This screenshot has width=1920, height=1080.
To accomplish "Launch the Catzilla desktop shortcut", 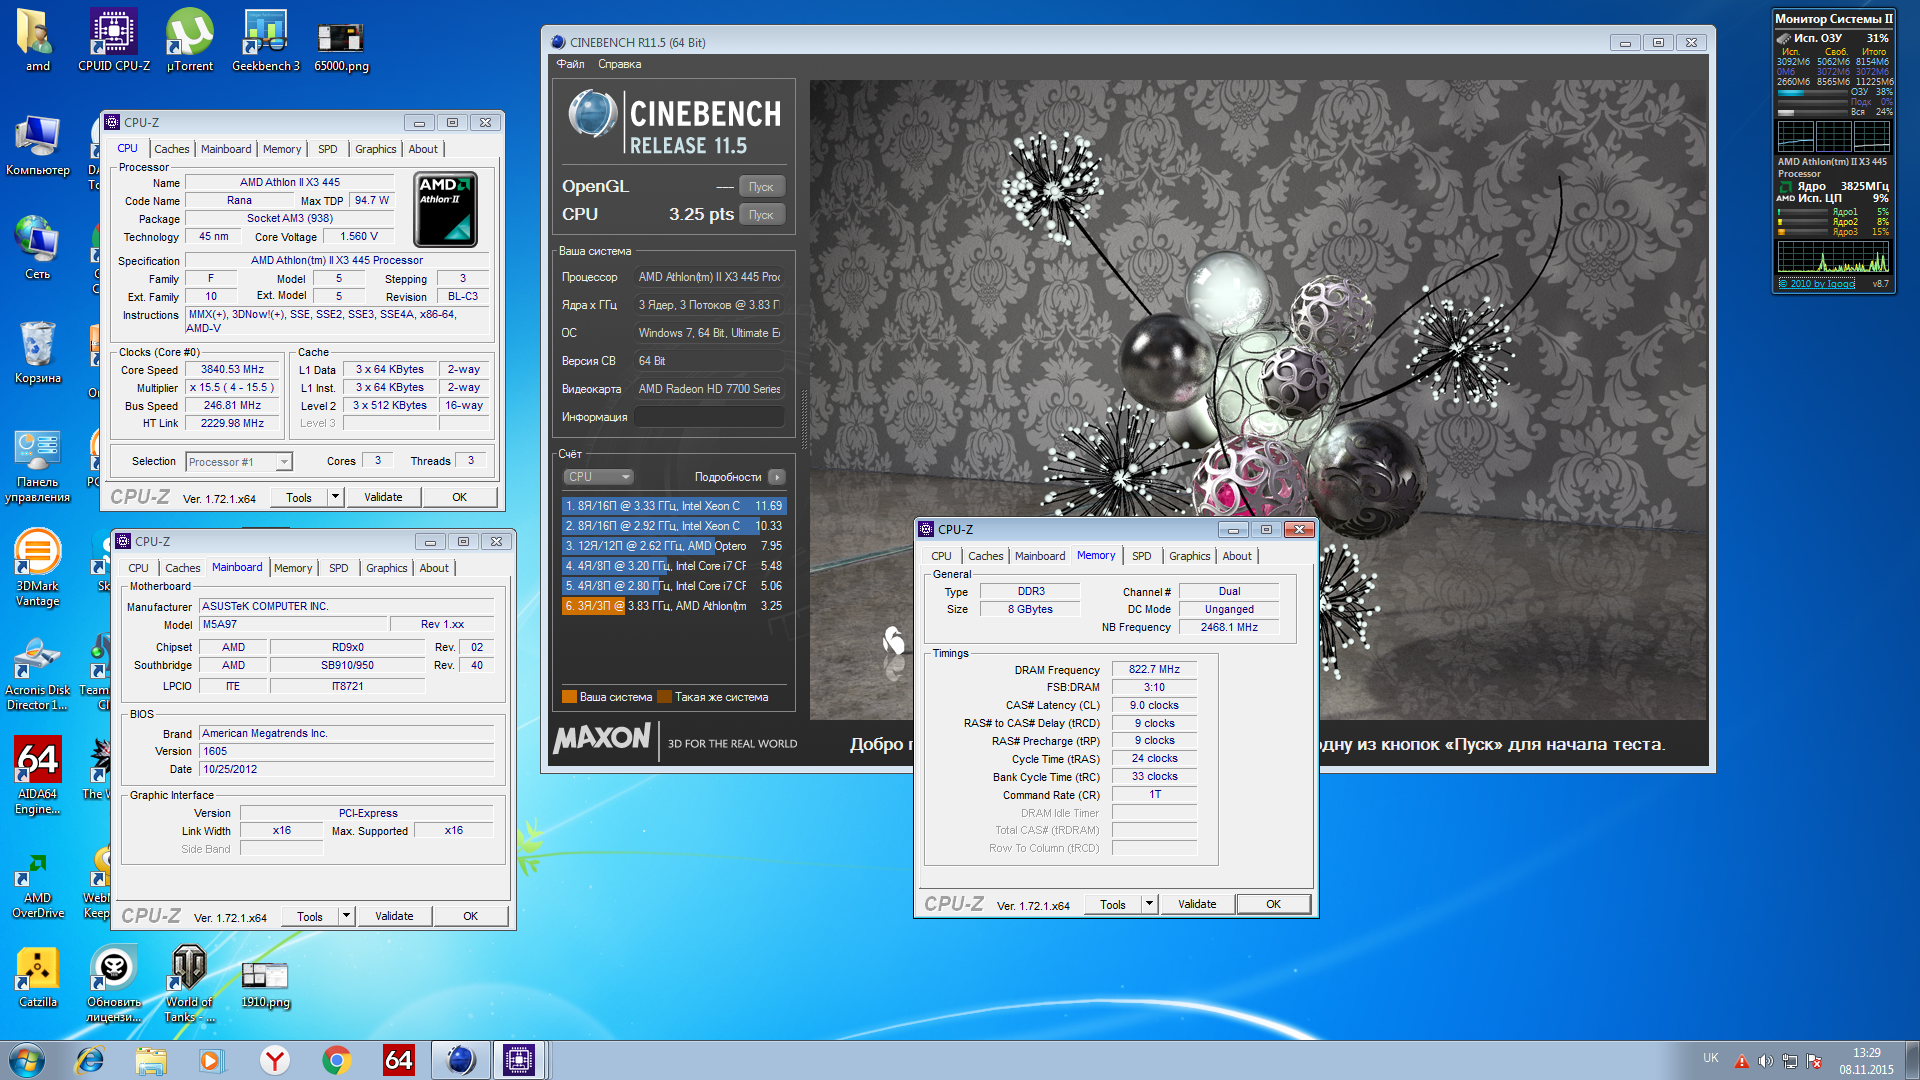I will point(37,976).
